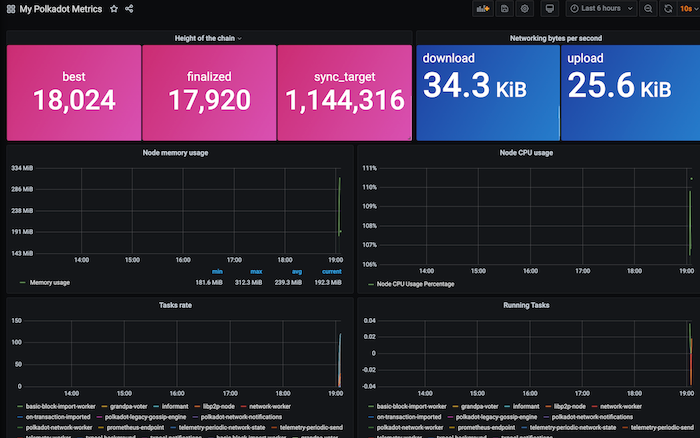Save the dashboard using the save icon
Image resolution: width=700 pixels, height=438 pixels.
point(504,9)
